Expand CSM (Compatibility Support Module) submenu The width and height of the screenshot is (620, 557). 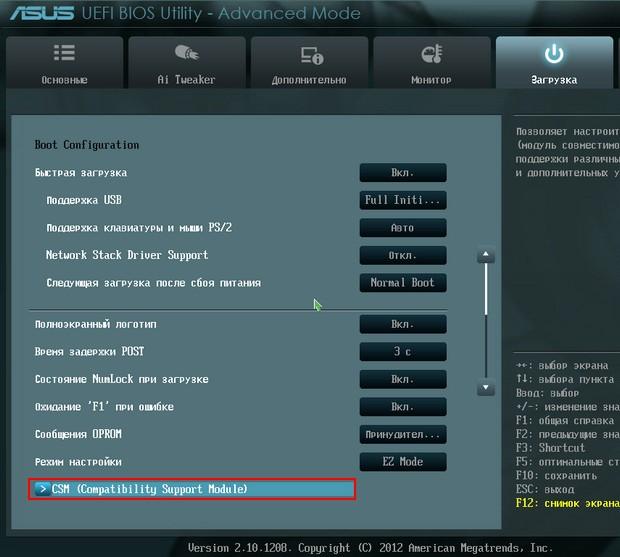(192, 489)
